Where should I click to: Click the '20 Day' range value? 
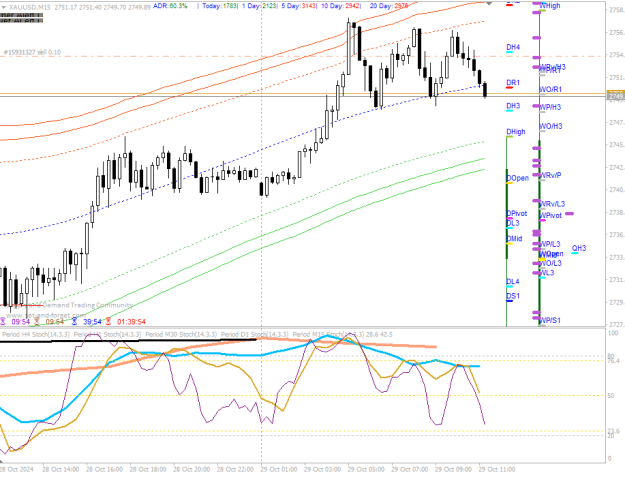389,6
